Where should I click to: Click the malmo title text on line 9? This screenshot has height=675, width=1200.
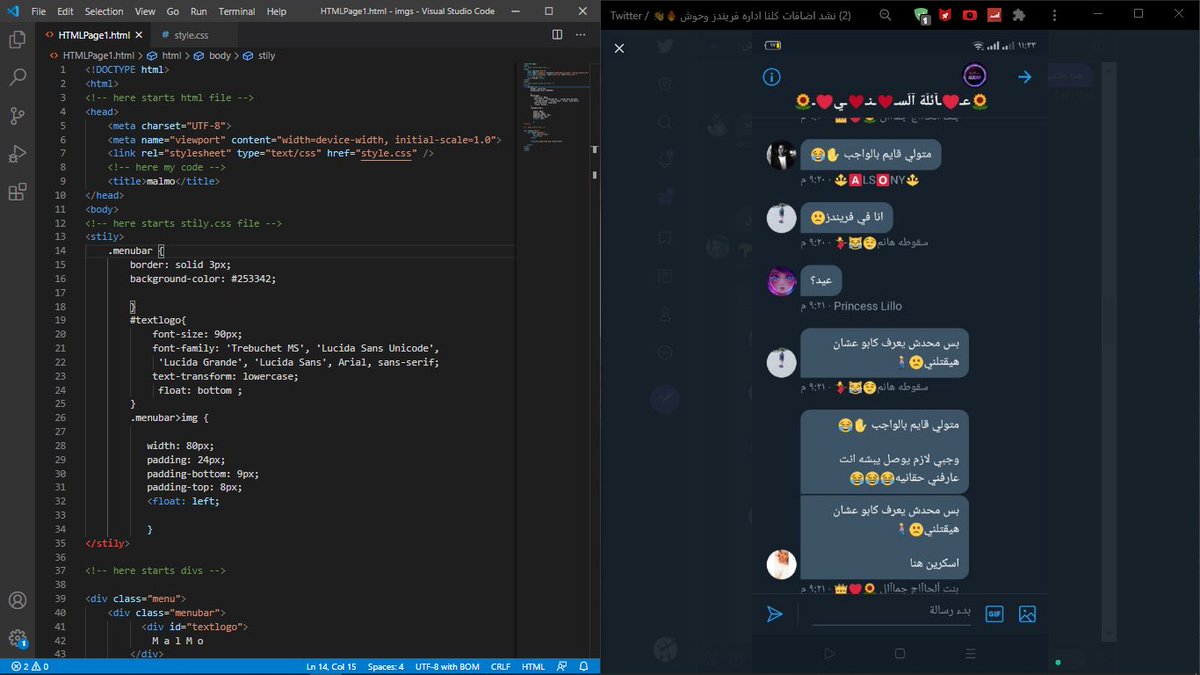point(159,181)
